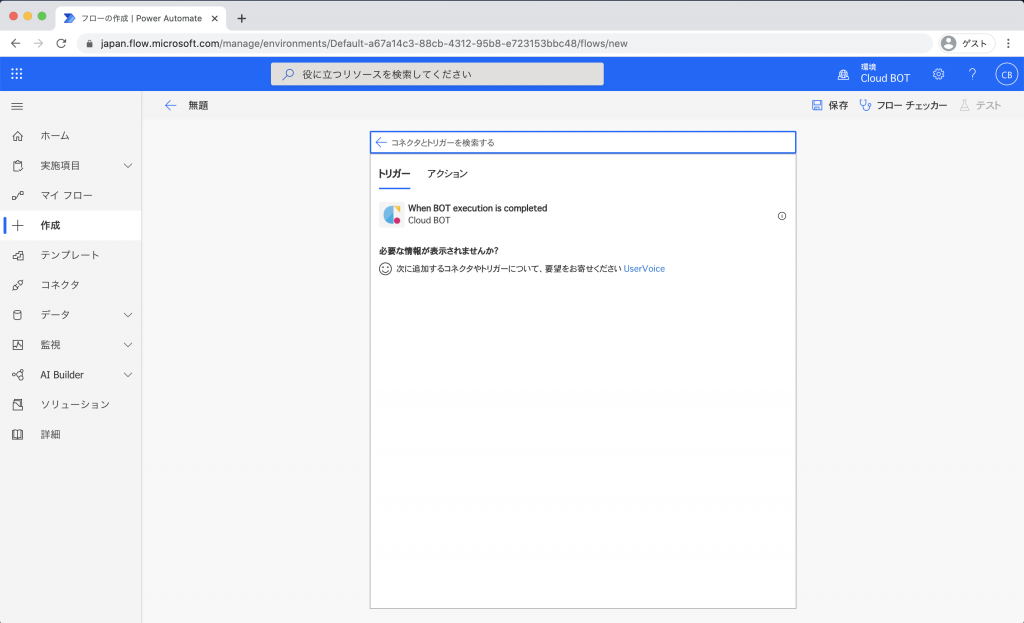Click the 実施項目 clipboard icon
Image resolution: width=1024 pixels, height=623 pixels.
click(x=18, y=166)
